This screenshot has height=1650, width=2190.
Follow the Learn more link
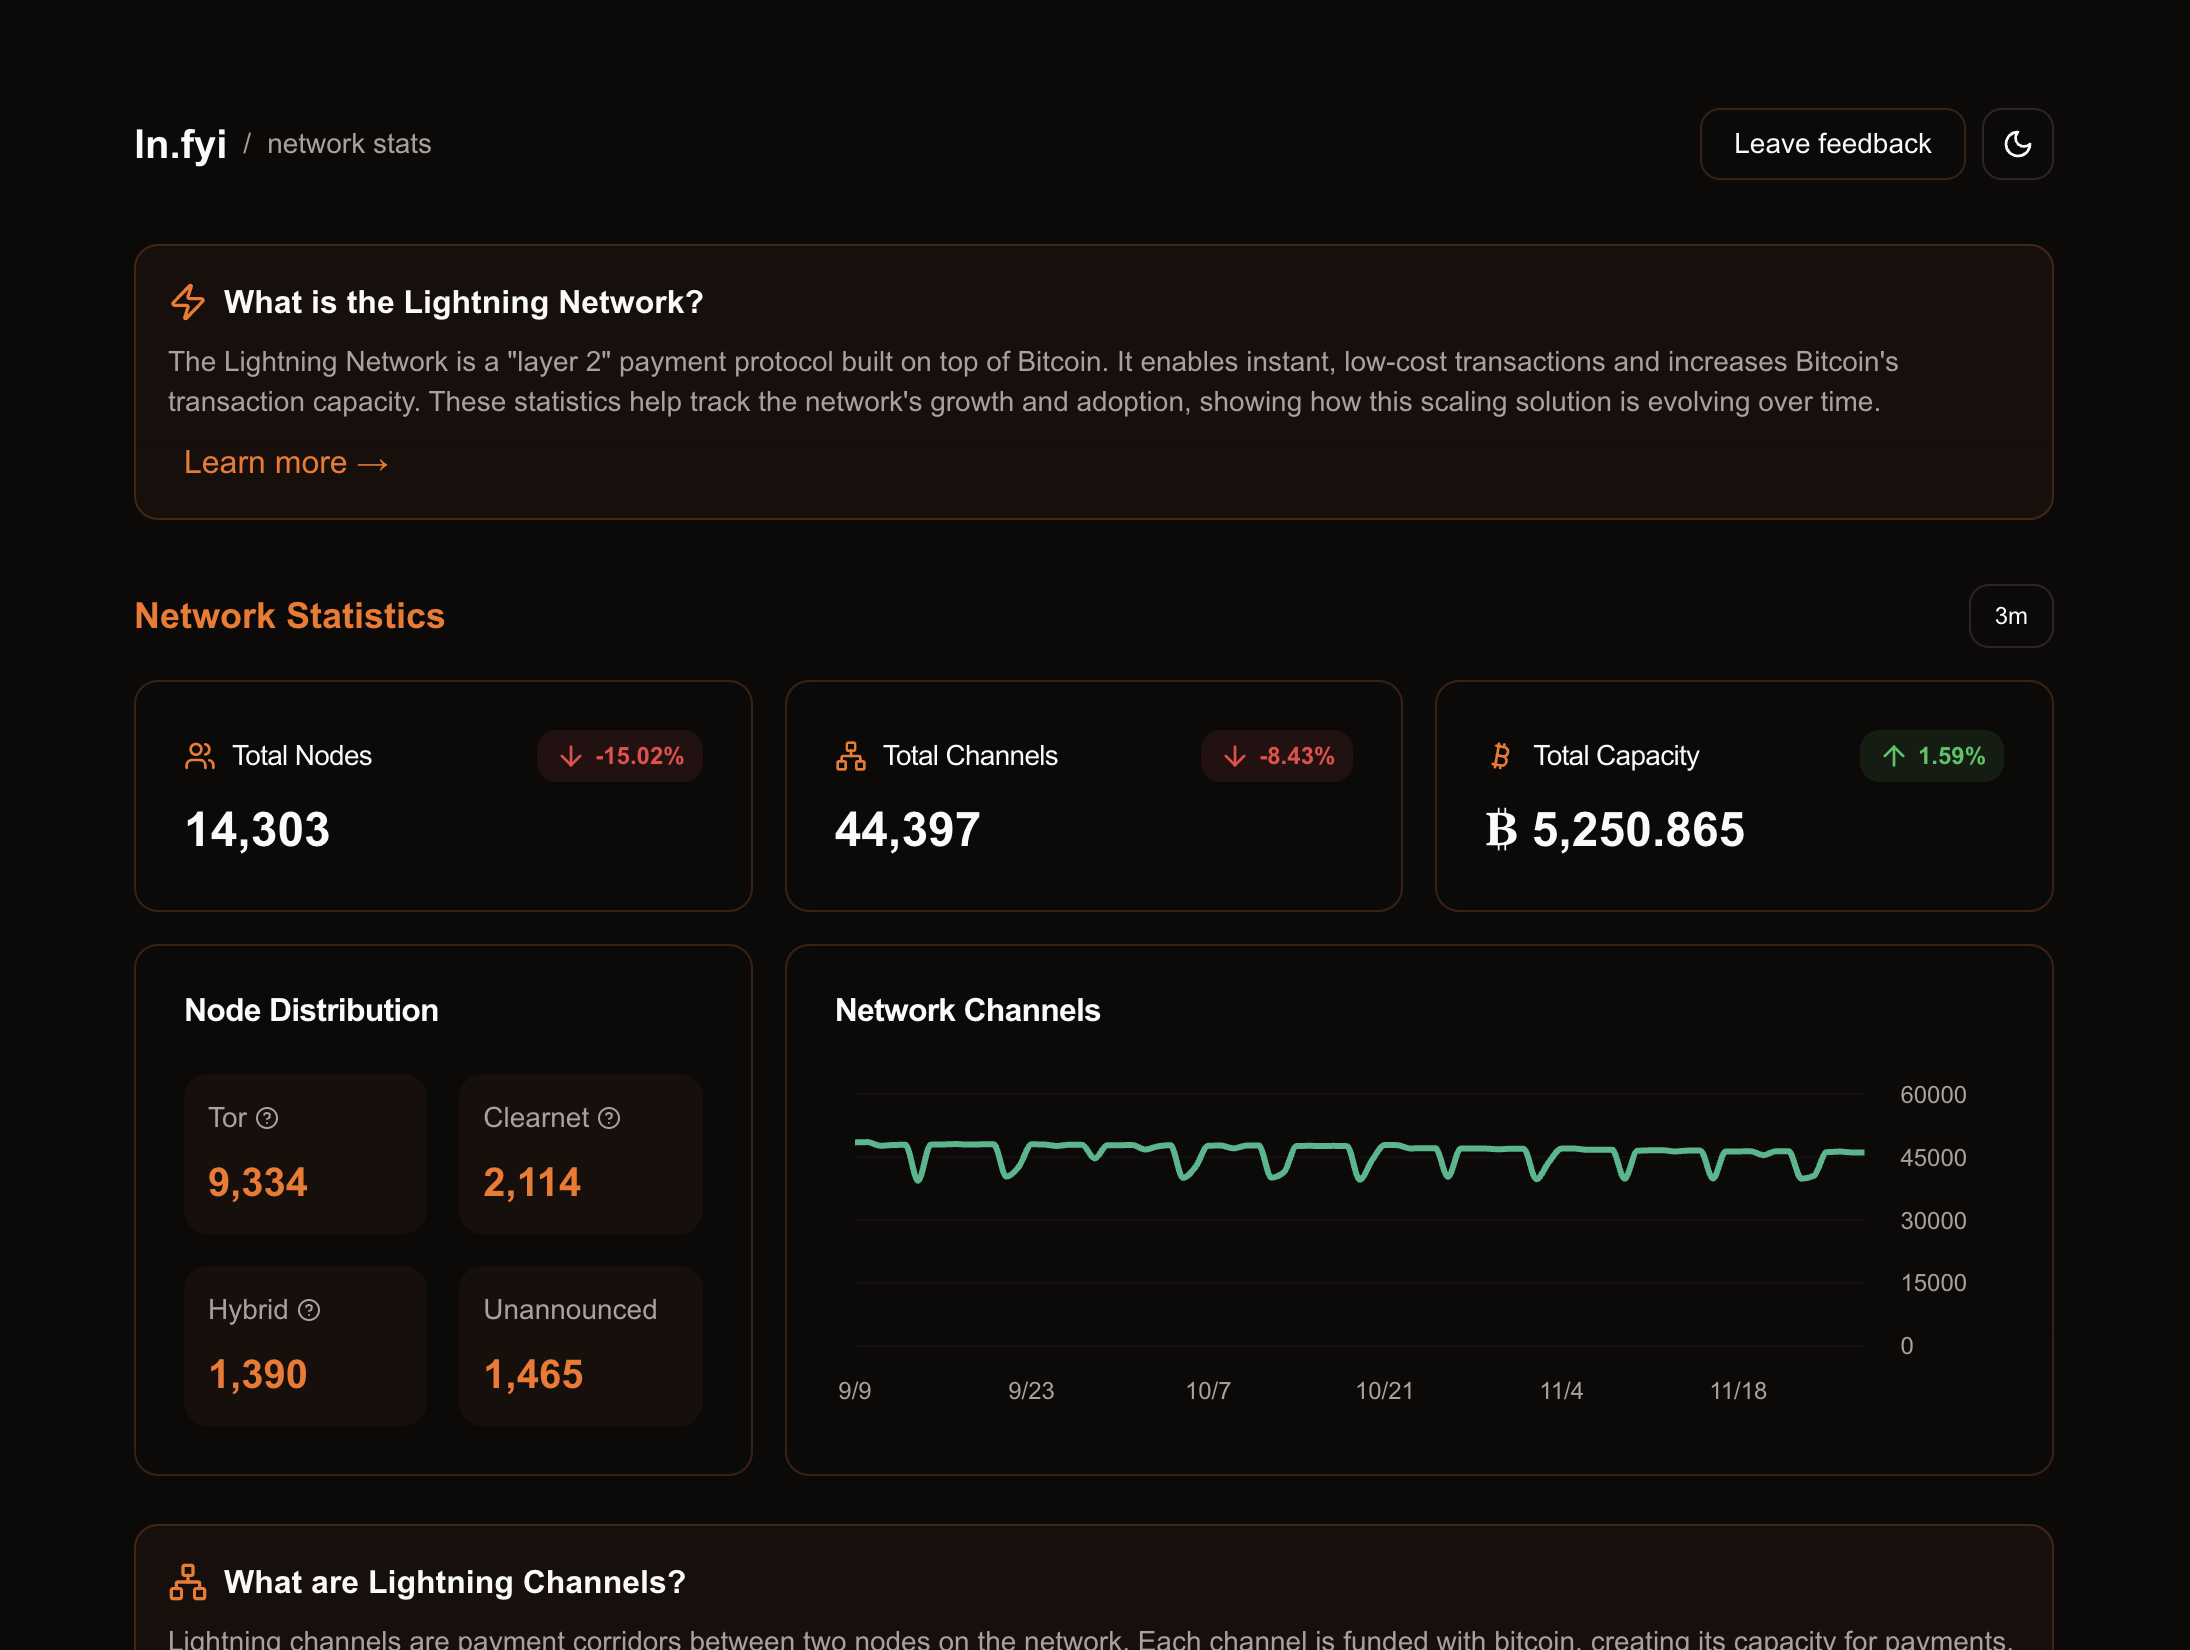286,462
